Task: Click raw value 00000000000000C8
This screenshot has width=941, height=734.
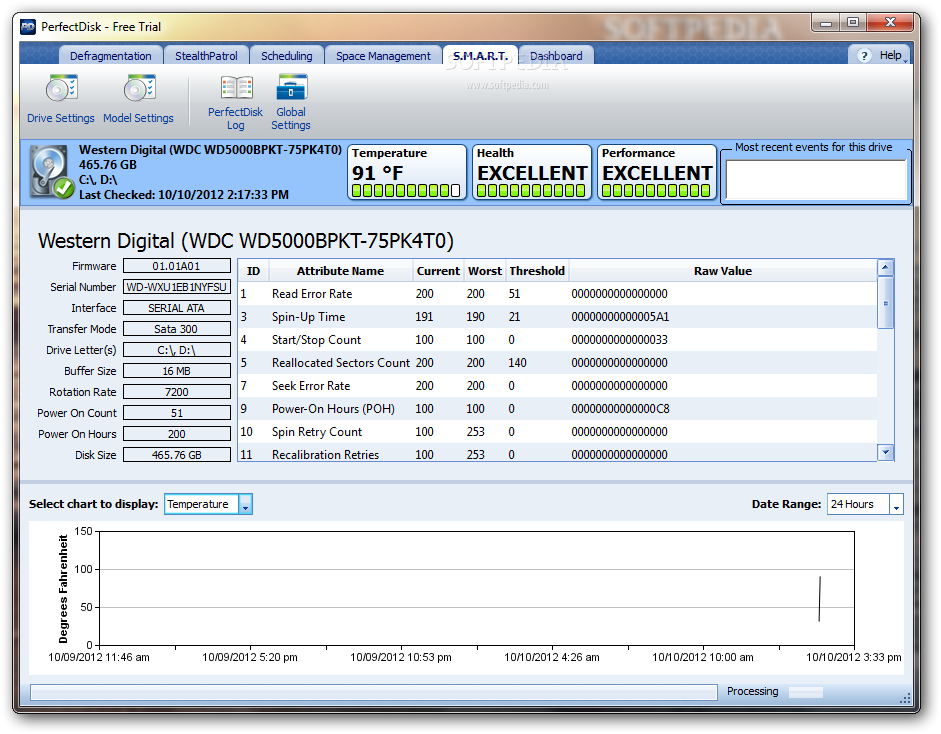Action: [620, 409]
